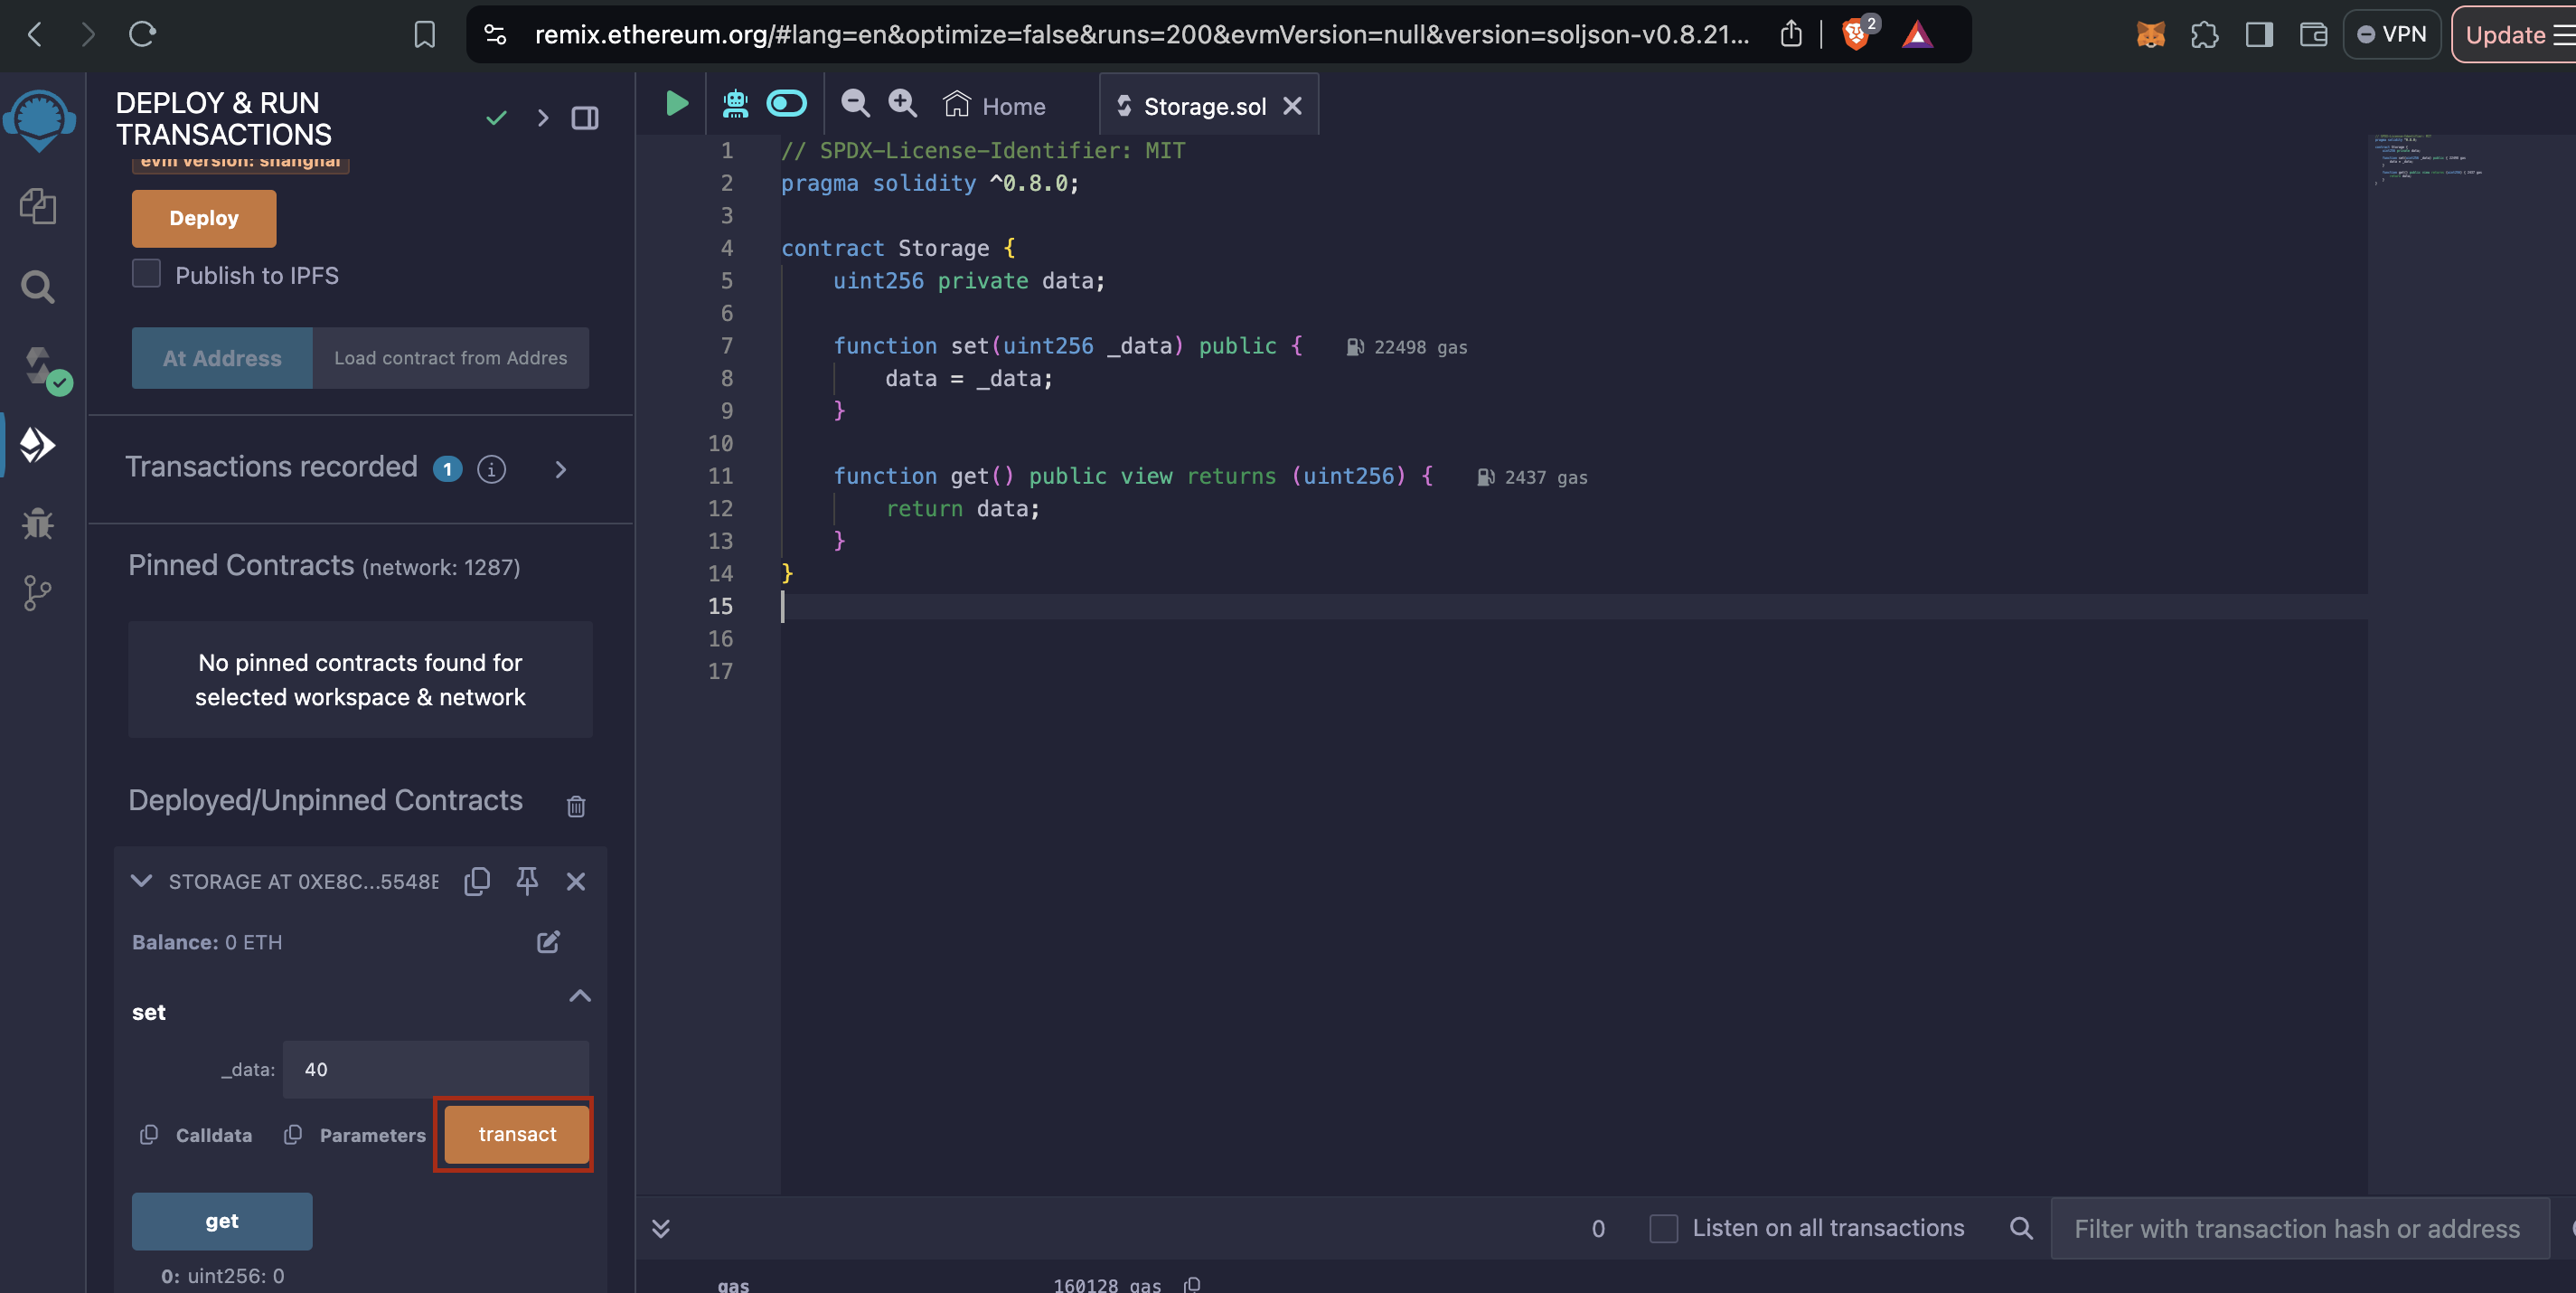Open the Remix home logo icon
Image resolution: width=2576 pixels, height=1293 pixels.
point(39,120)
